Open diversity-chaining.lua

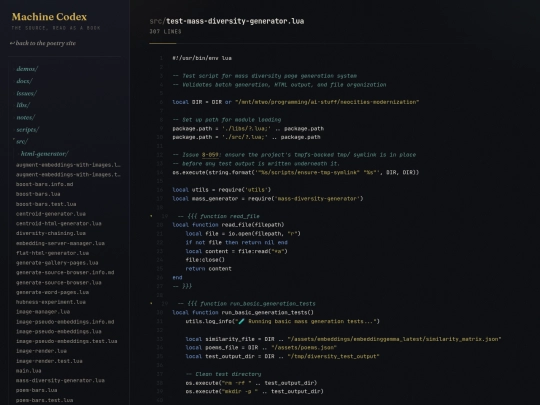(x=51, y=233)
